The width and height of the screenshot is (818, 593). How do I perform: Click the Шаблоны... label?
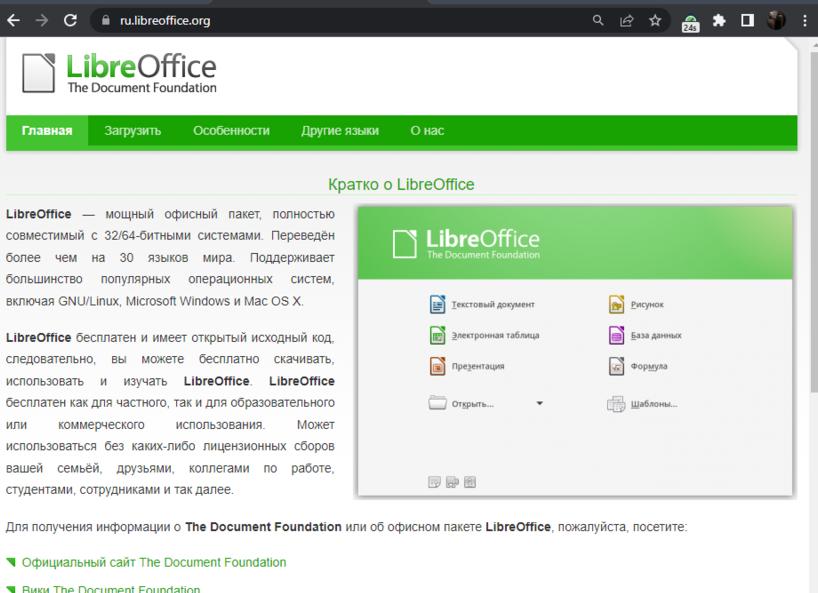pos(654,404)
